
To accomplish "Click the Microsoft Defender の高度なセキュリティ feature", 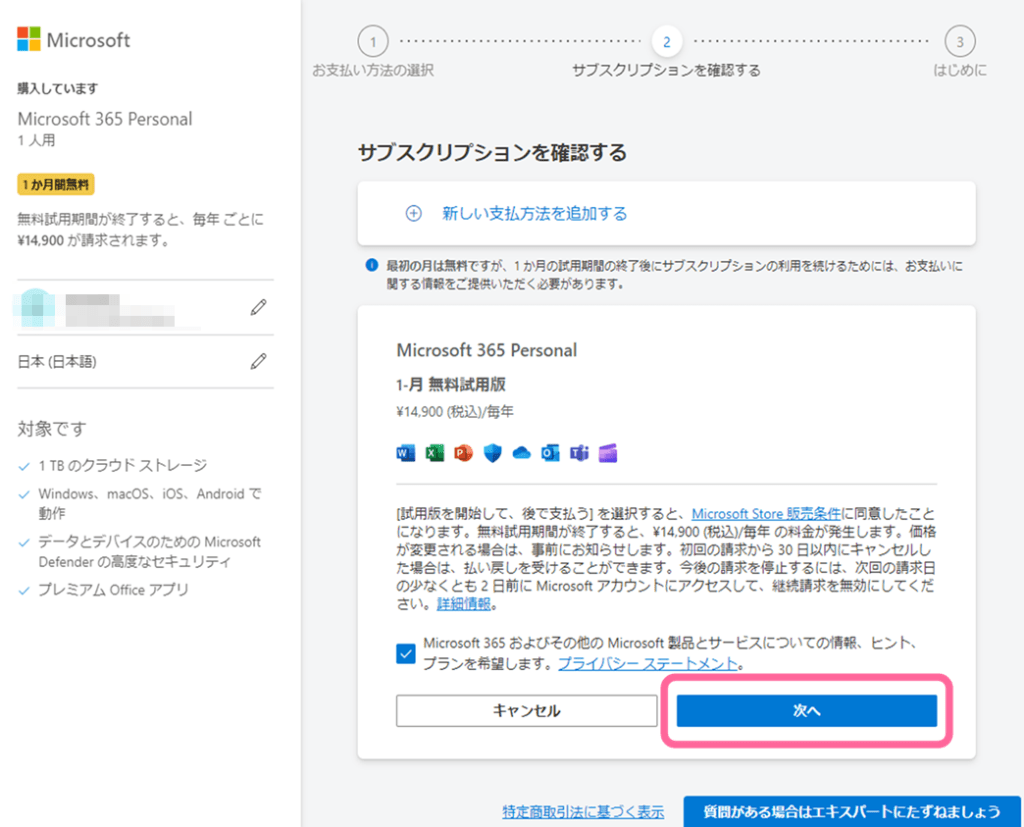I will 150,551.
